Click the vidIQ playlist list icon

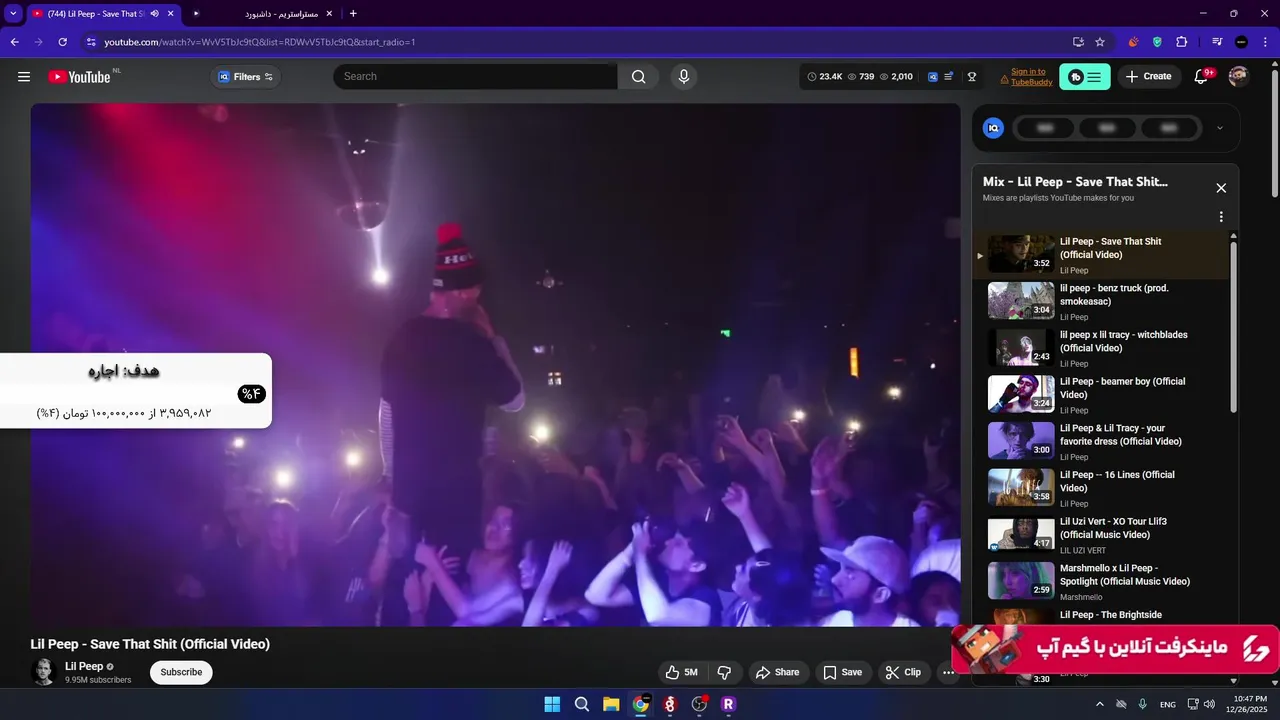[949, 77]
